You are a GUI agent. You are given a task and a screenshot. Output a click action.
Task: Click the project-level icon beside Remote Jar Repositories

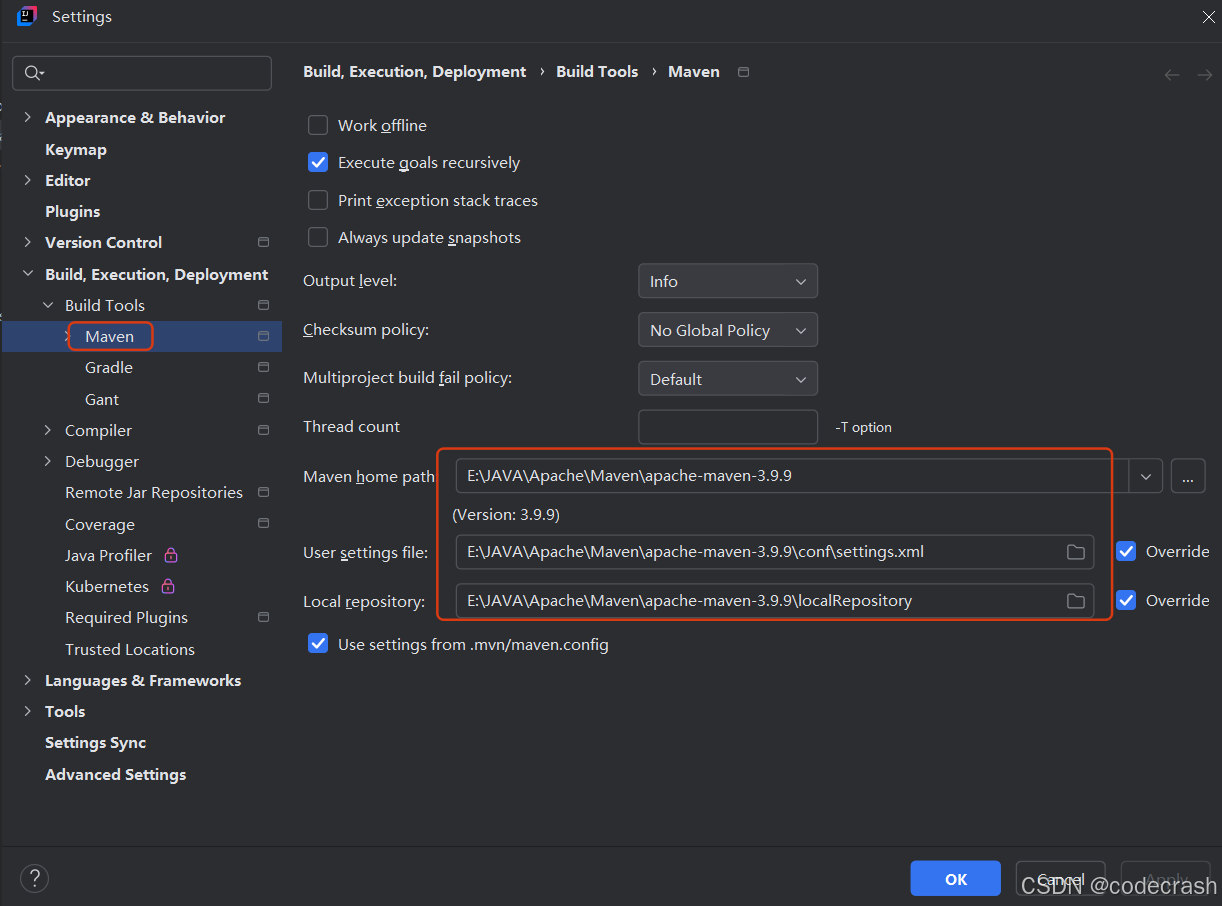pyautogui.click(x=263, y=492)
